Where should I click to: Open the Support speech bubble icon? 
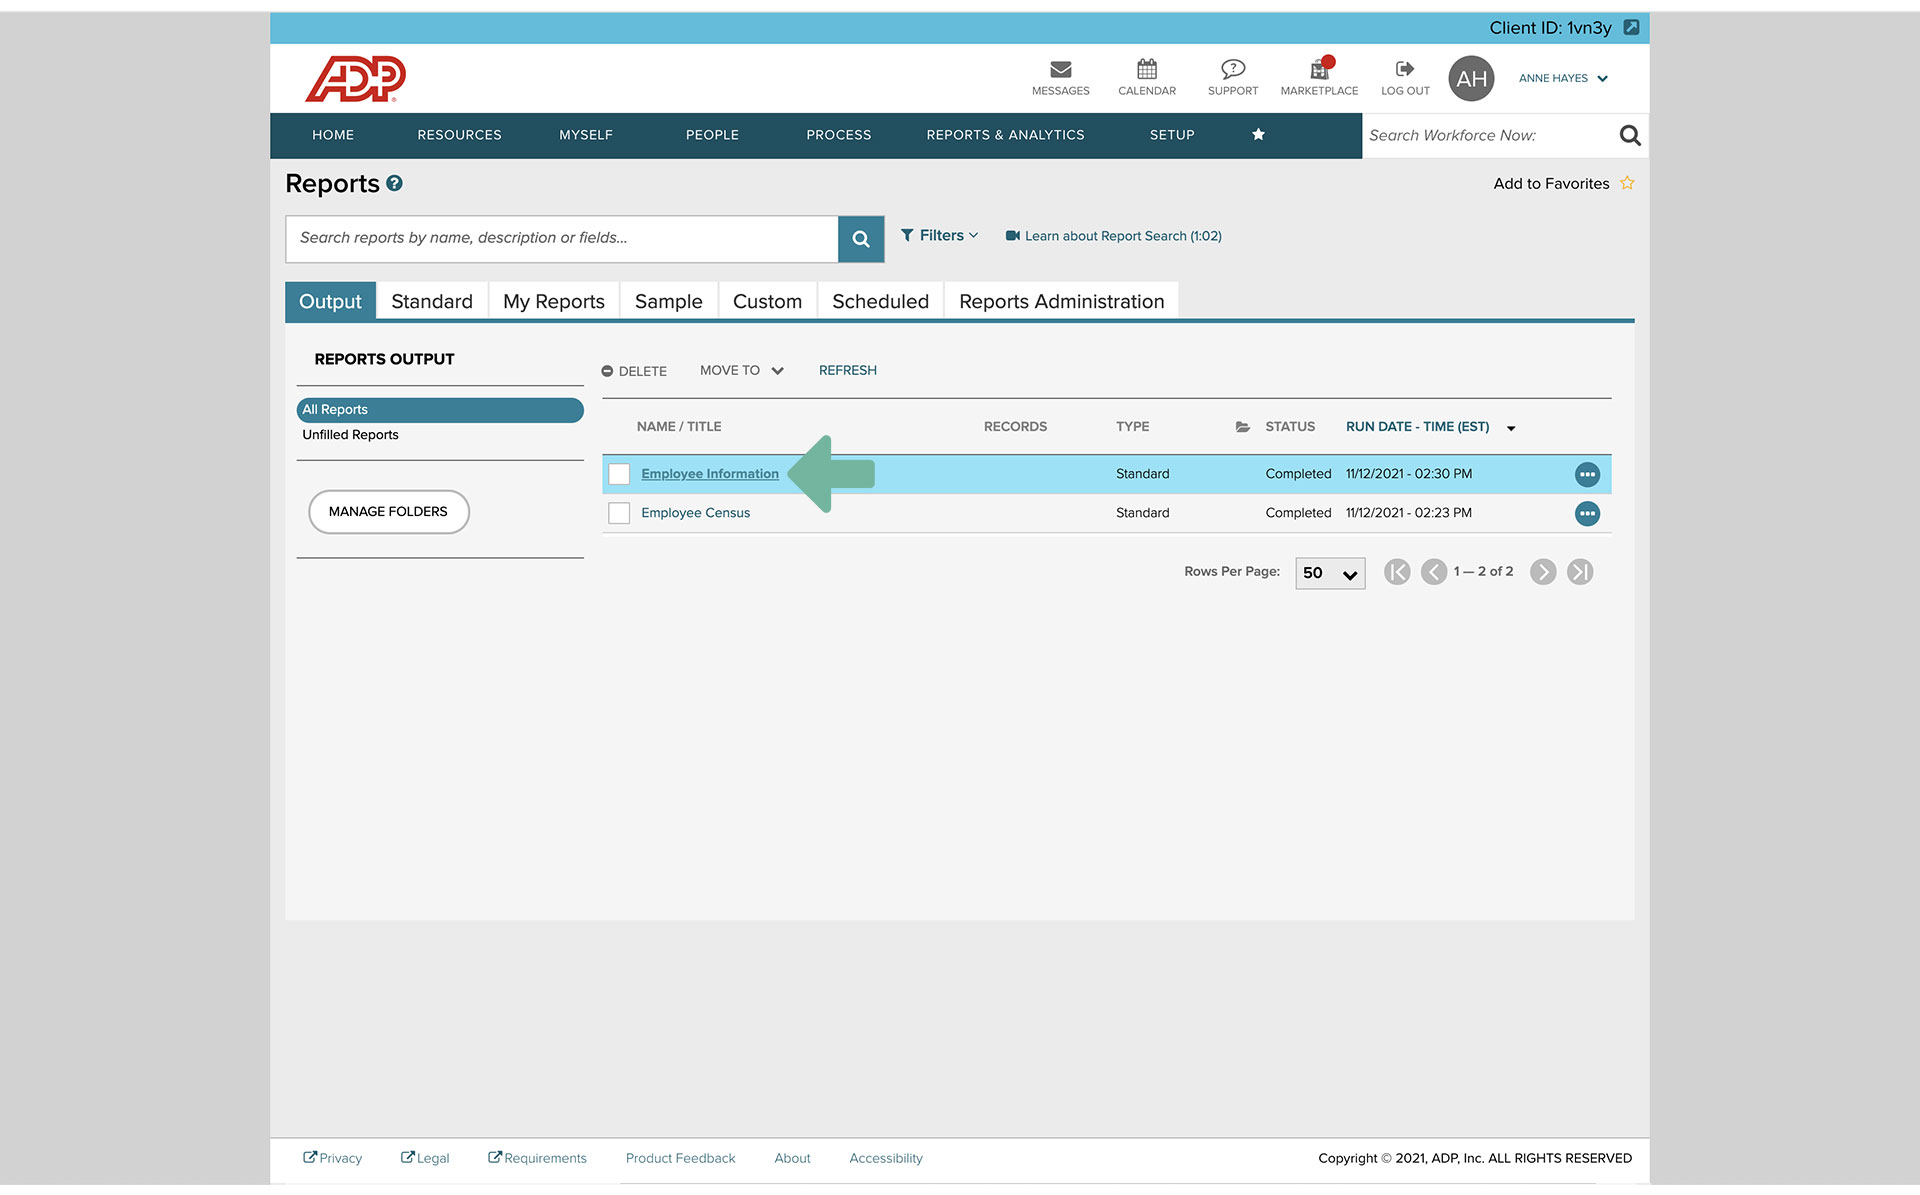(1233, 69)
